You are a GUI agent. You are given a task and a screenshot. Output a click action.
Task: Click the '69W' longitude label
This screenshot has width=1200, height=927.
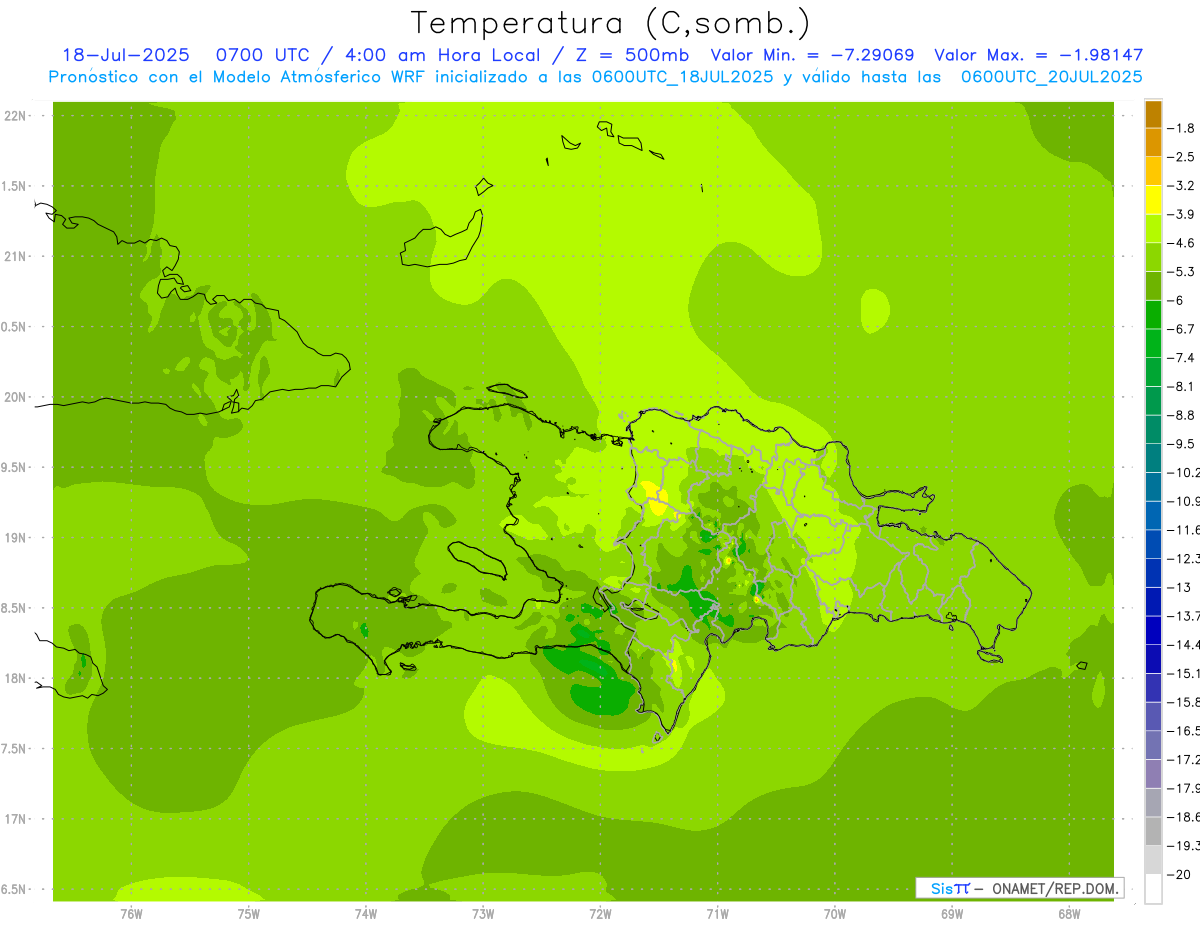click(x=951, y=912)
